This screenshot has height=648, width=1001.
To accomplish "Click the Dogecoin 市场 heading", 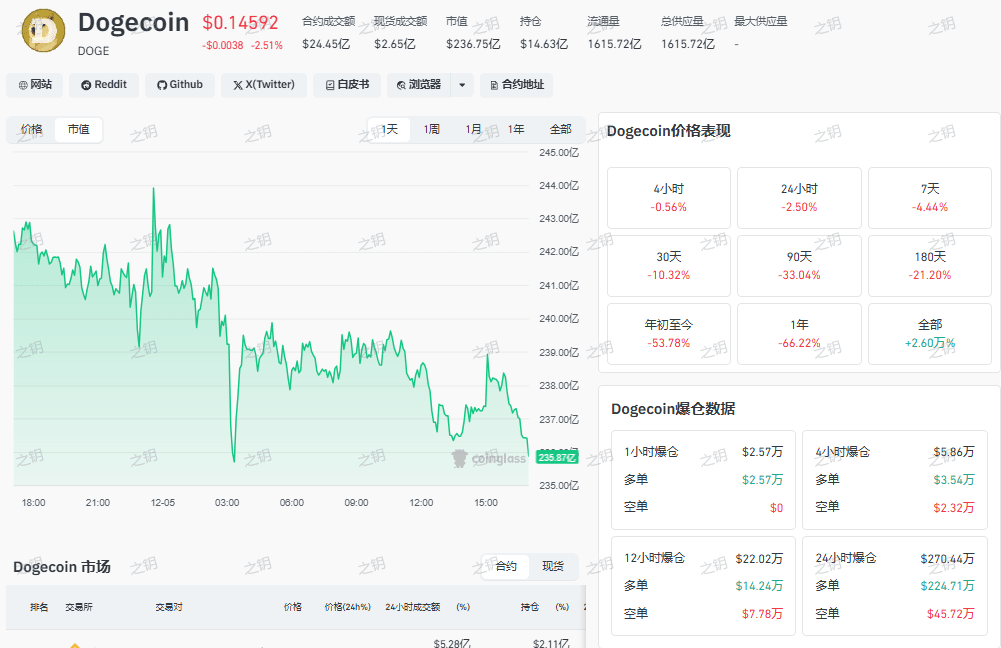I will click(x=62, y=567).
